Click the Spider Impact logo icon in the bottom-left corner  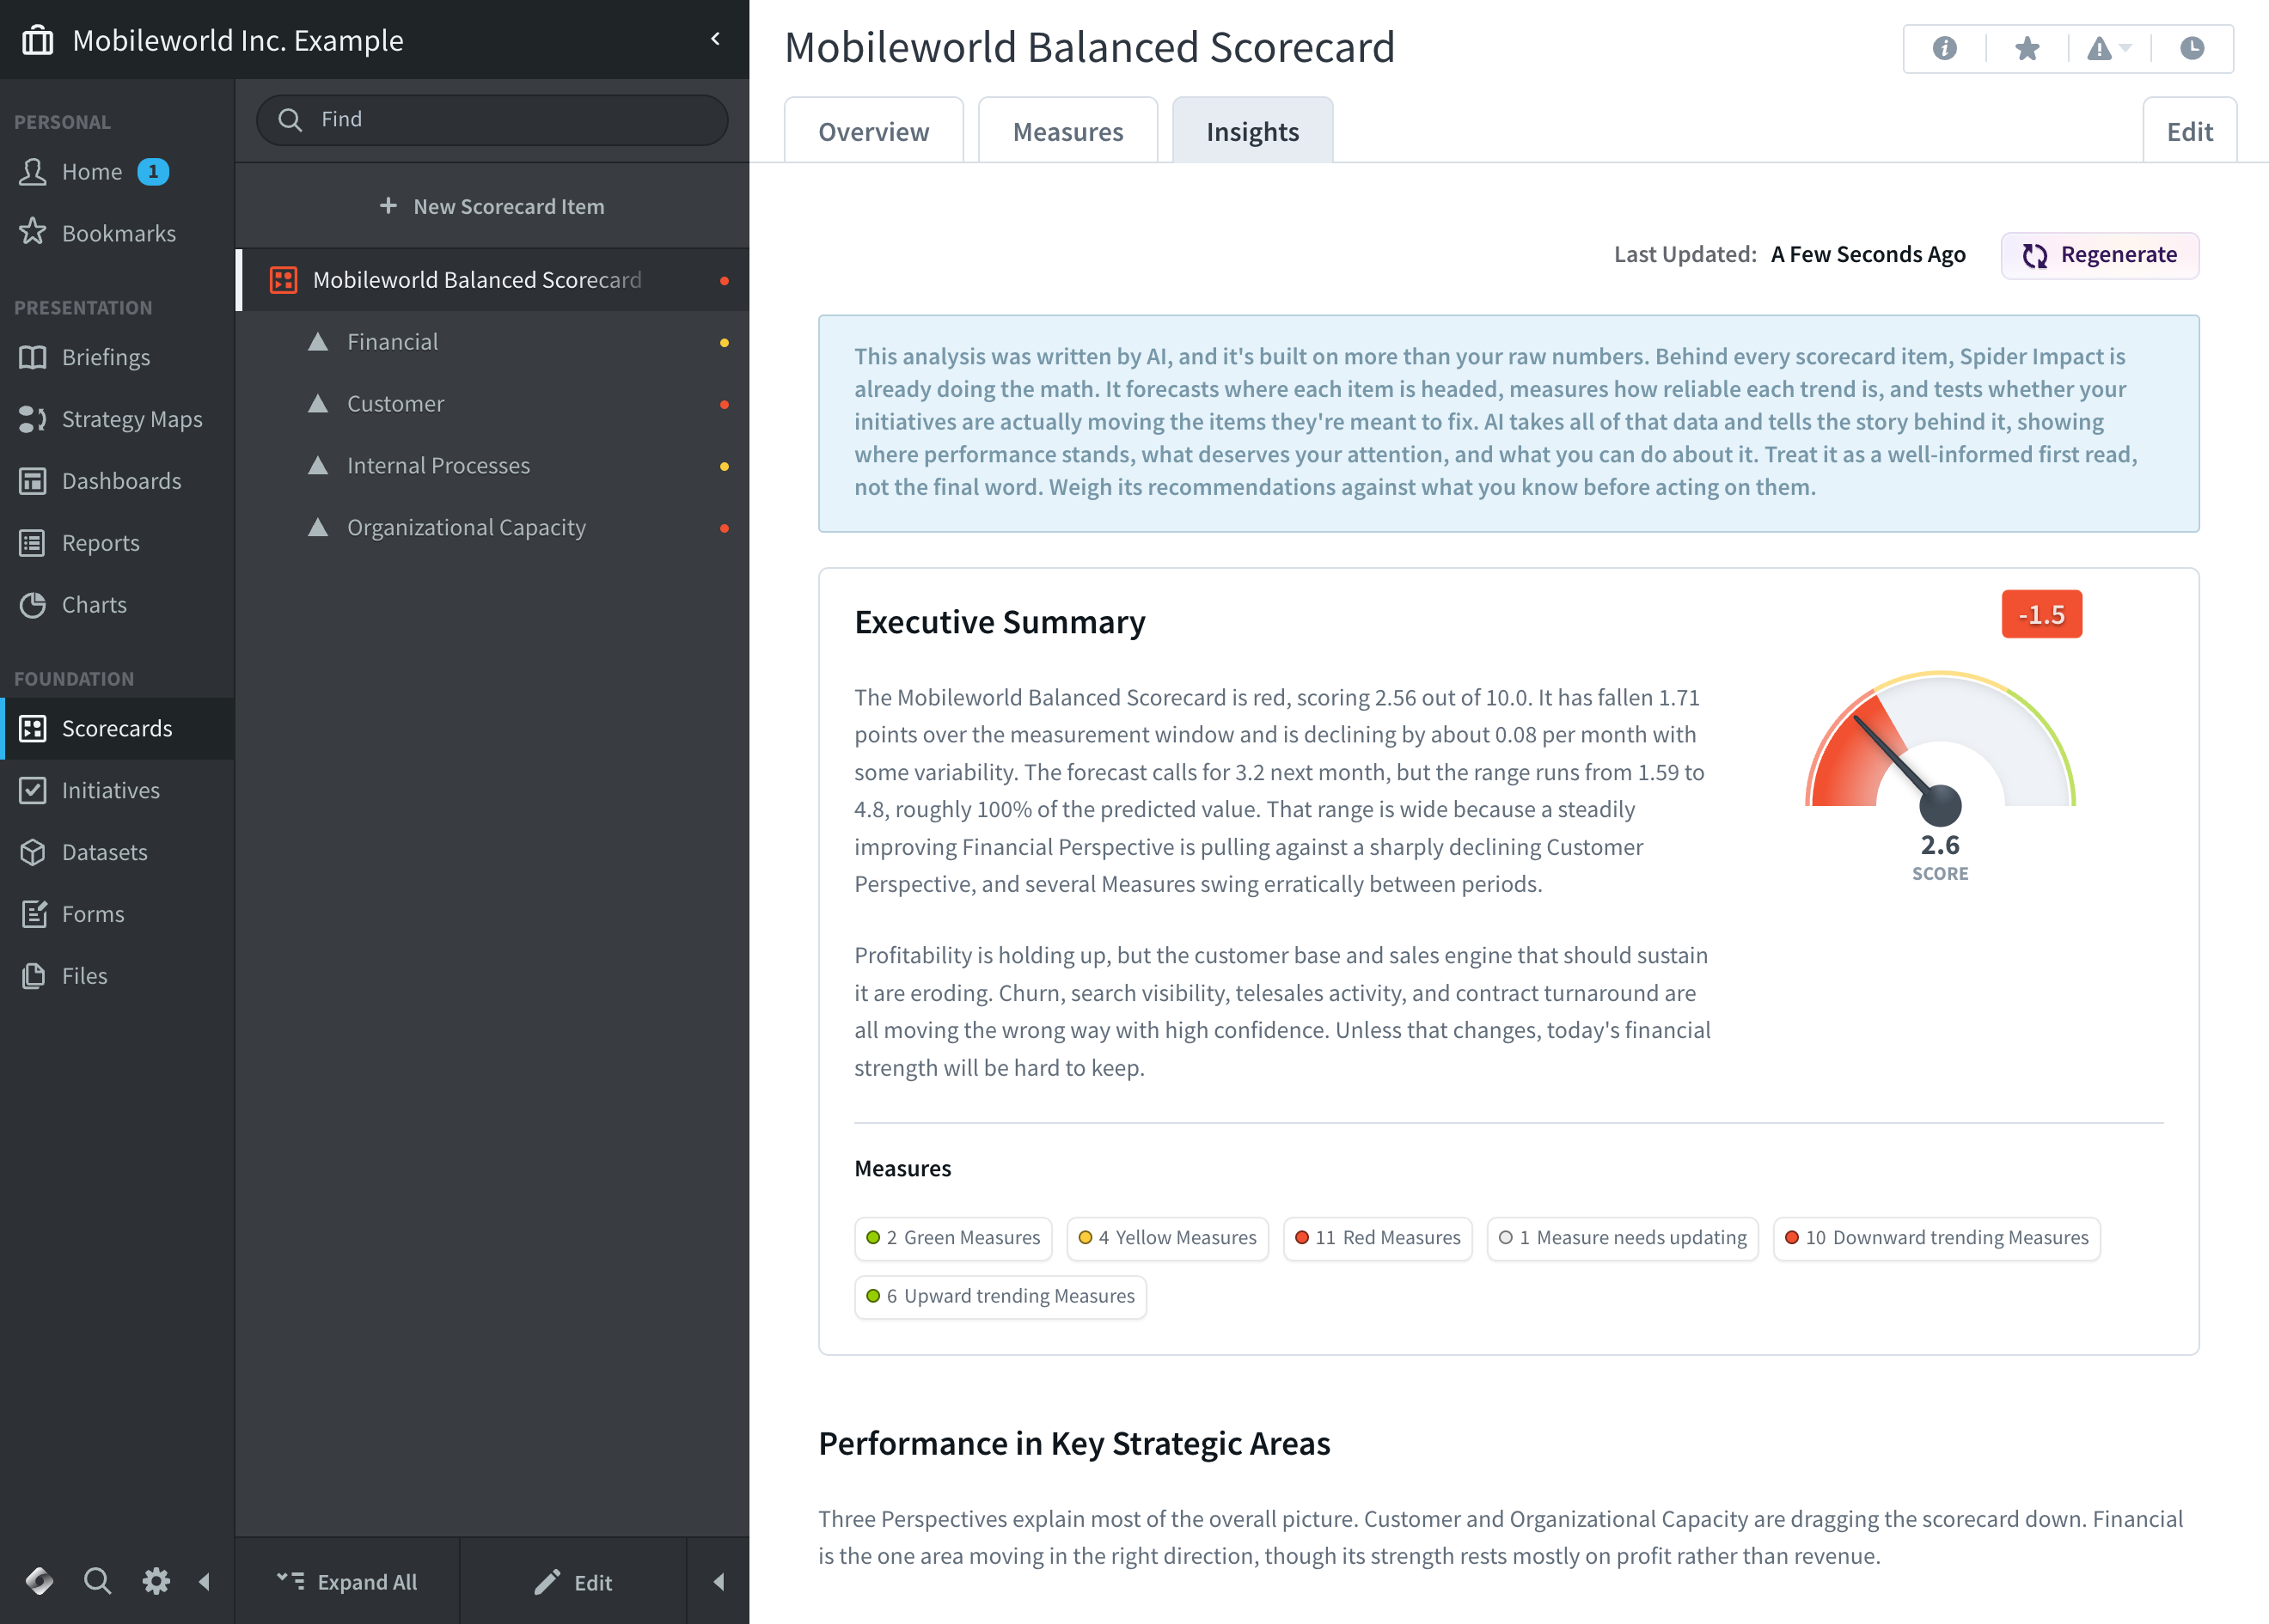39,1581
